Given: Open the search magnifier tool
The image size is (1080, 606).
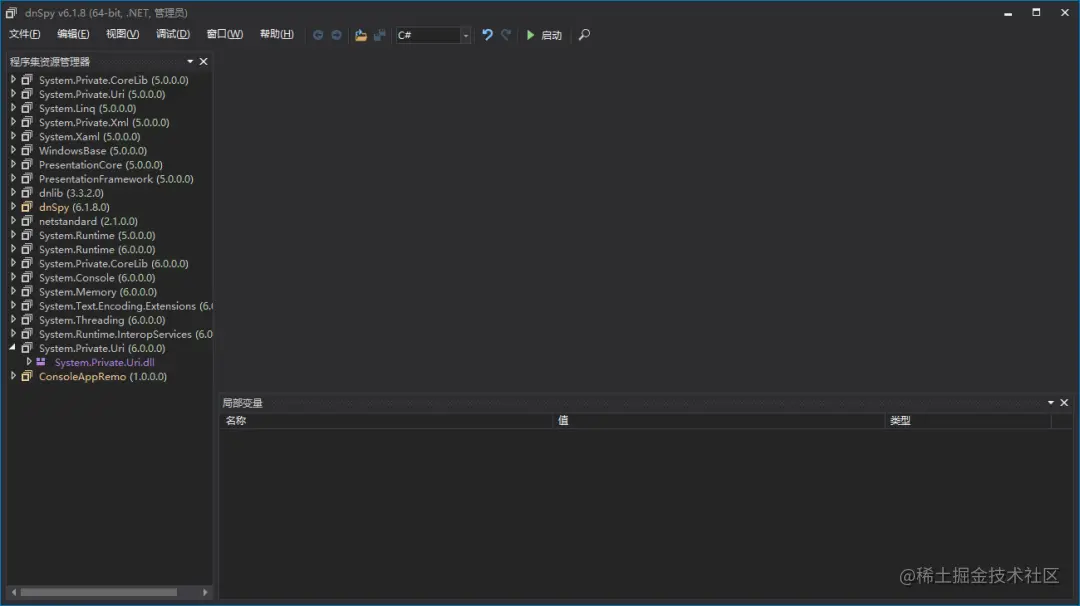Looking at the screenshot, I should tap(584, 34).
